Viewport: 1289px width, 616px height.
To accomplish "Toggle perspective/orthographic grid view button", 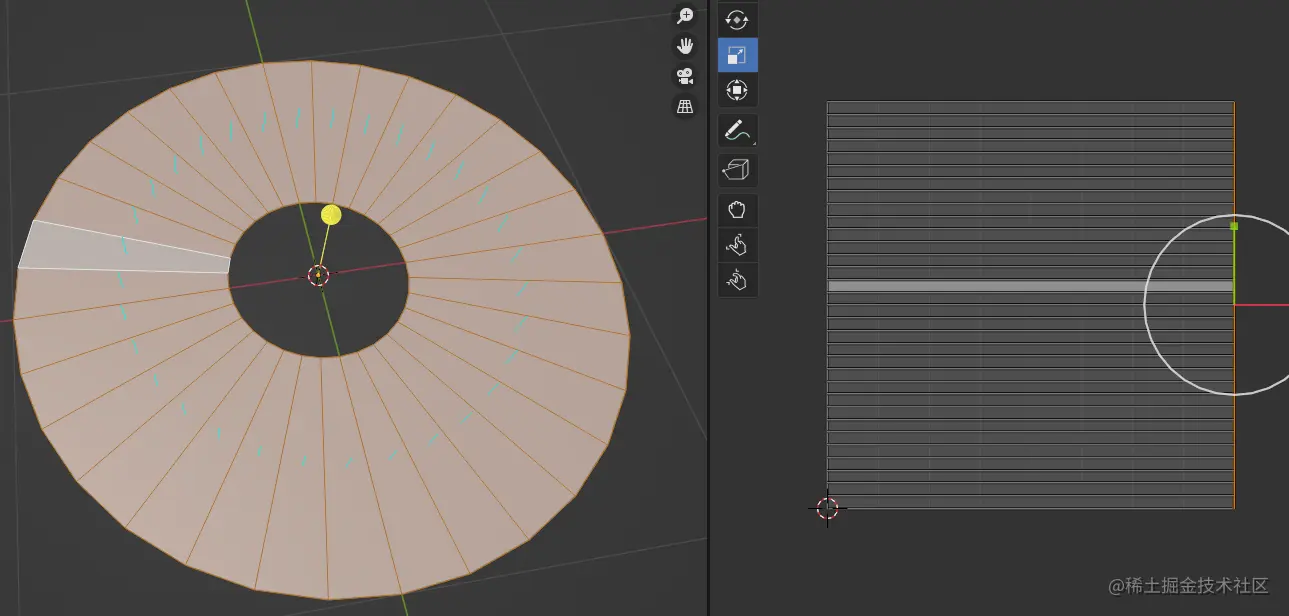I will pos(685,106).
